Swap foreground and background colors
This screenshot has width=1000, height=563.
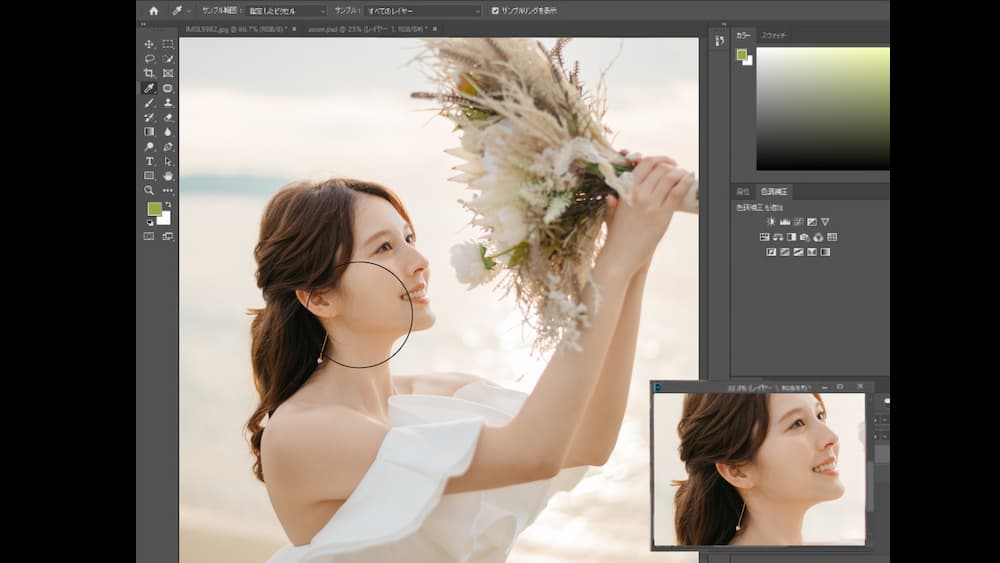(167, 204)
